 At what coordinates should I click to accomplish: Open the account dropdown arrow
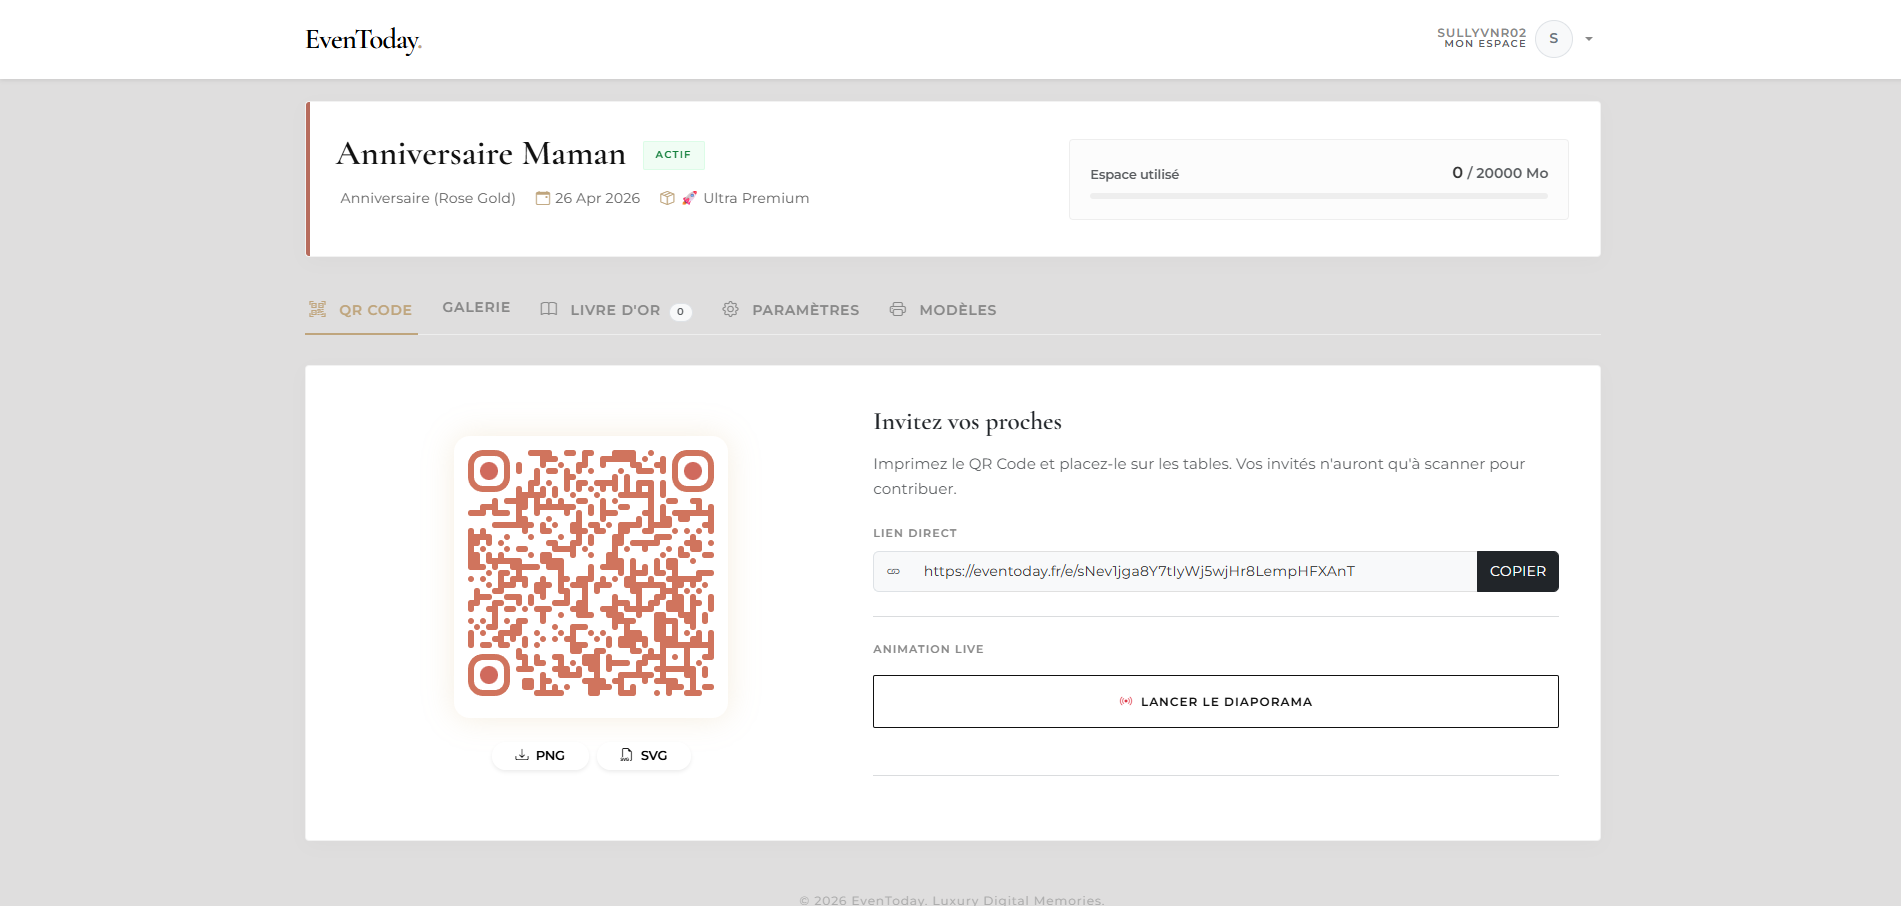click(x=1589, y=39)
